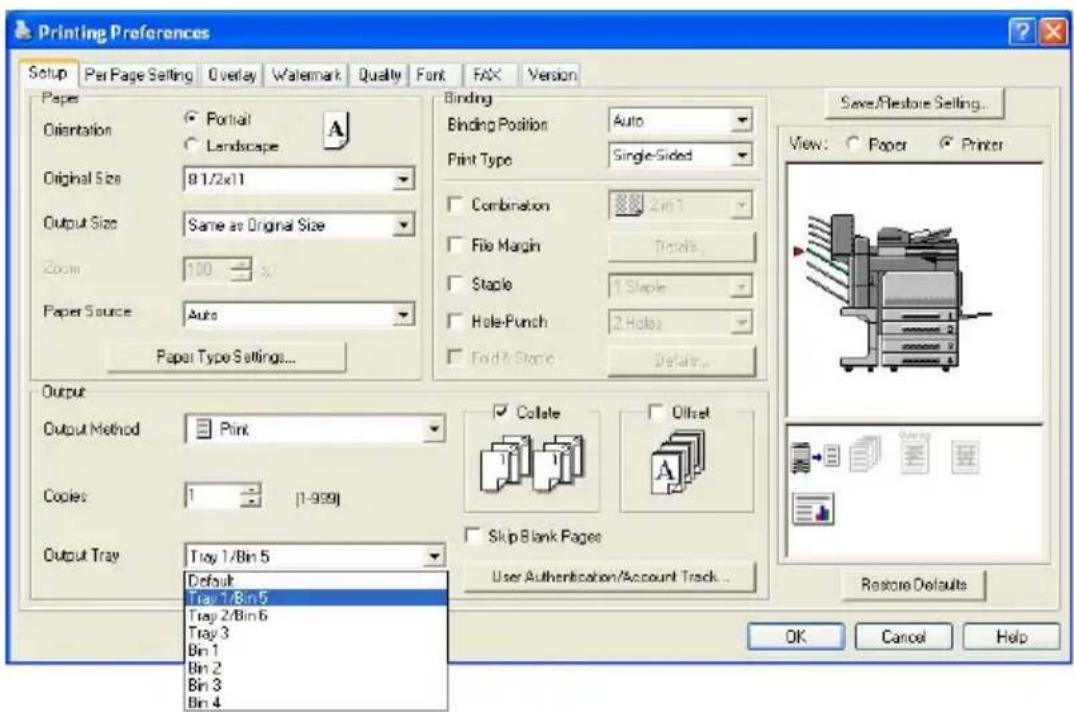Screen dimensions: 1074x712
Task: Select Portrait orientation
Action: tap(192, 118)
